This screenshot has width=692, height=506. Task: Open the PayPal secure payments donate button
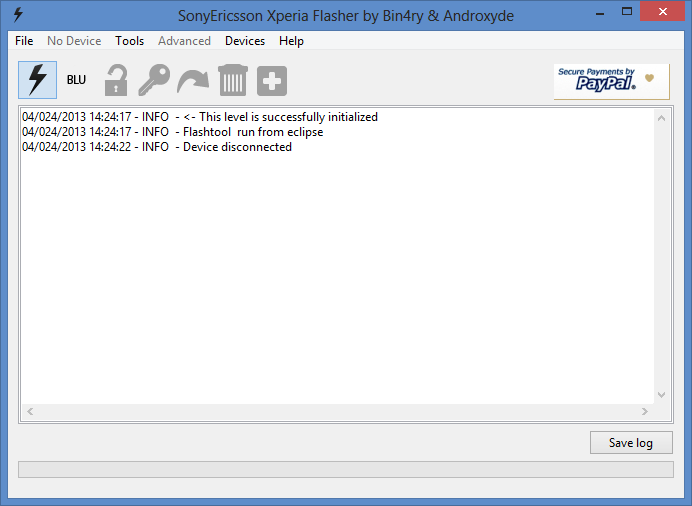point(612,81)
